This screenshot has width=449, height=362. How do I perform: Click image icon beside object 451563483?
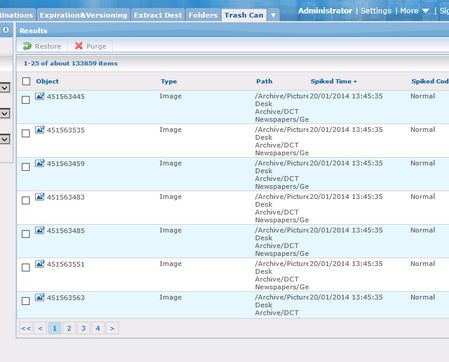pyautogui.click(x=40, y=197)
